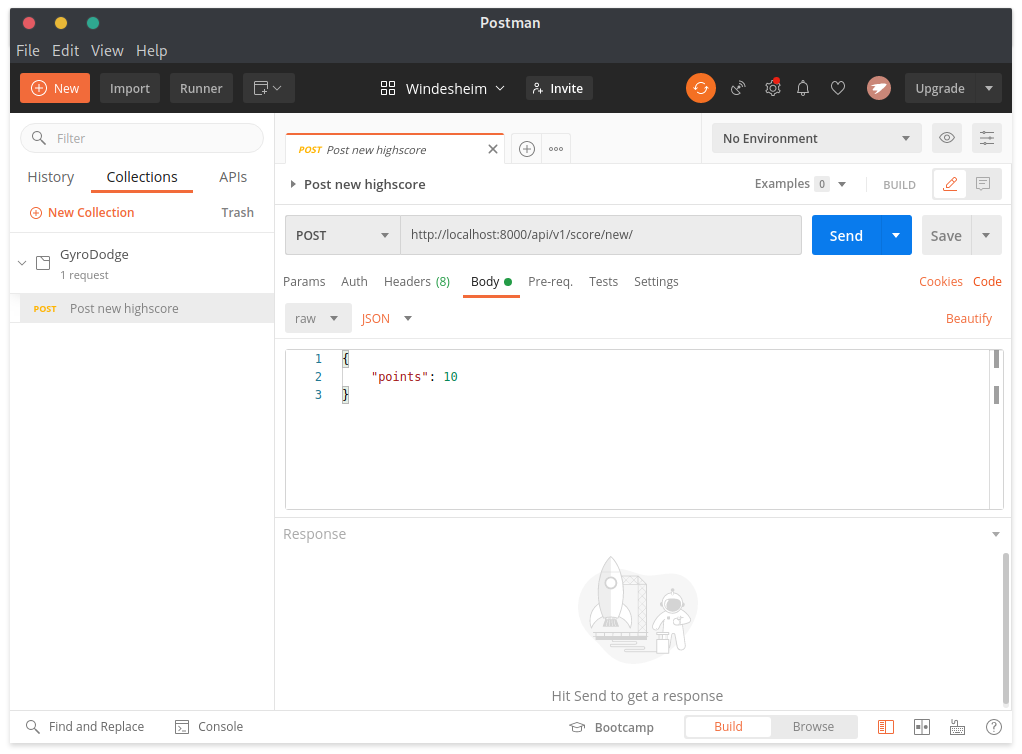Open the comments icon
Screen dimensions: 1022x754
pos(983,184)
